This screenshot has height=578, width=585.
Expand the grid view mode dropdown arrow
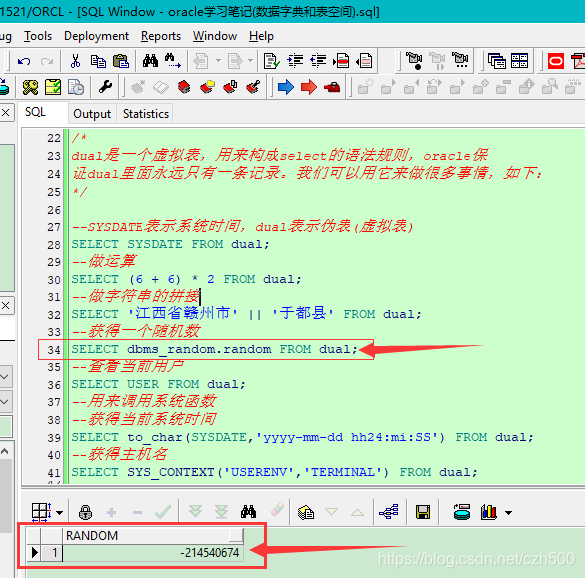tap(59, 513)
